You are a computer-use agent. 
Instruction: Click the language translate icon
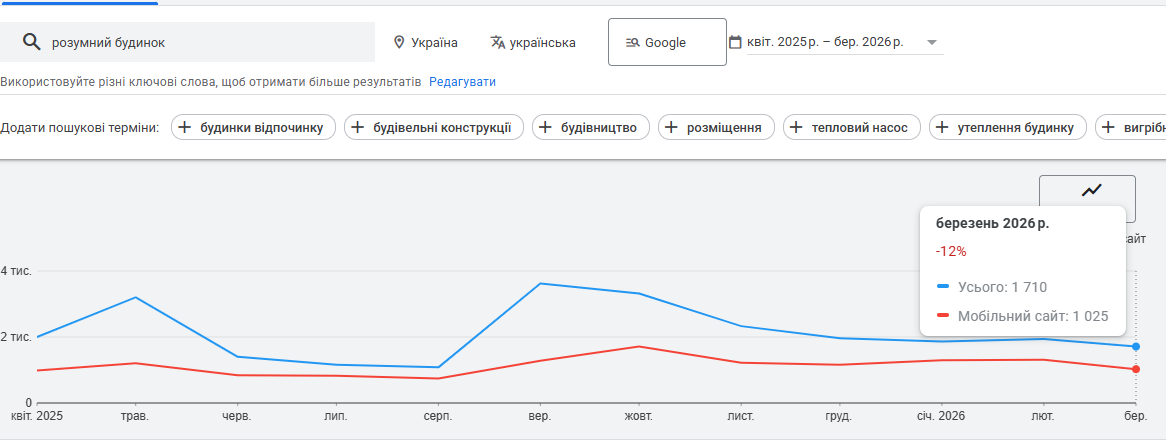click(x=498, y=43)
